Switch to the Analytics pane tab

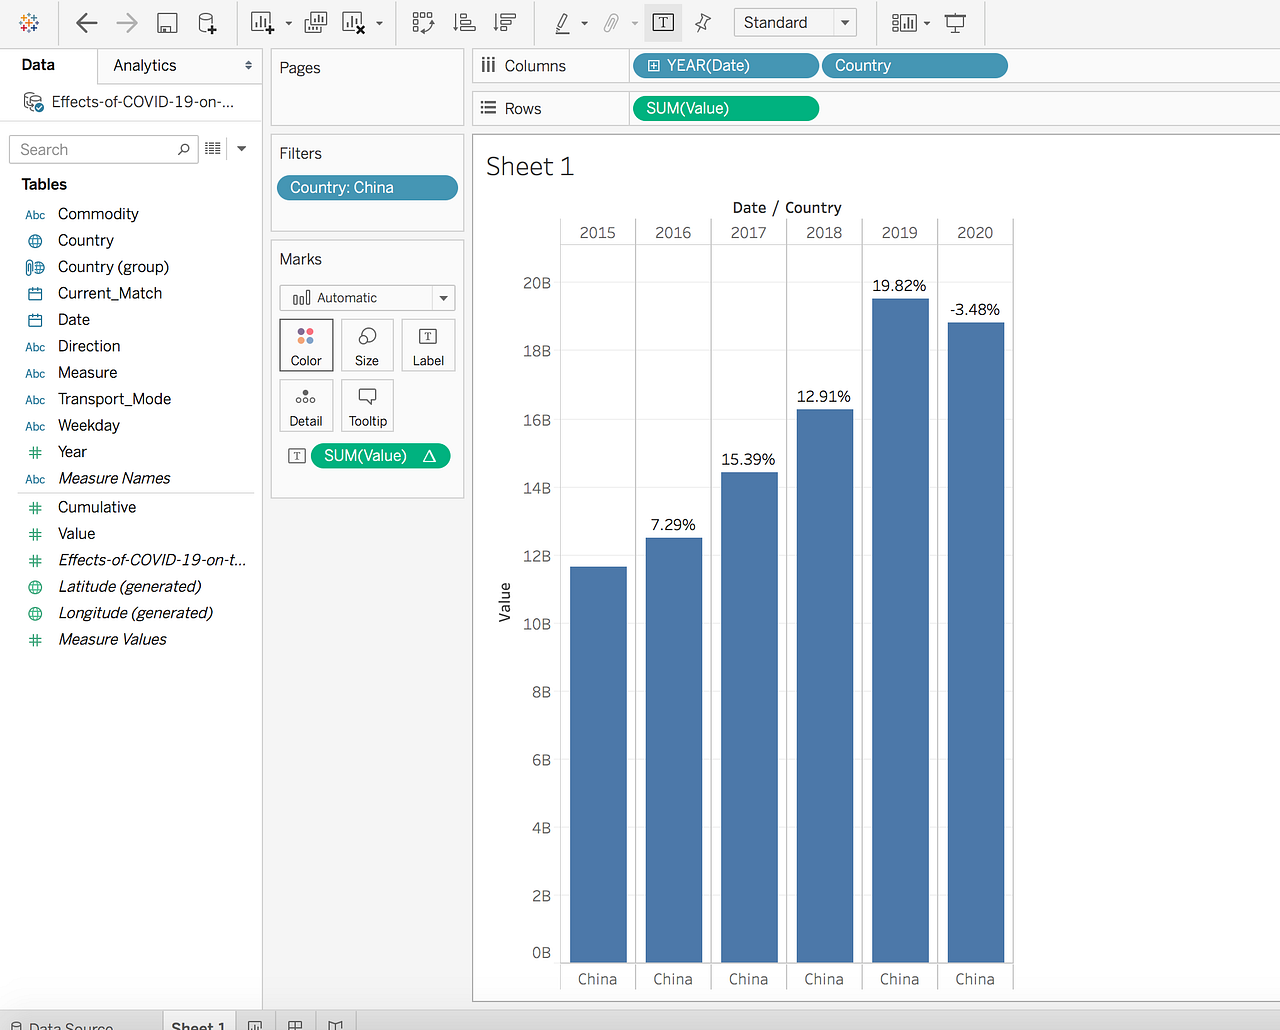tap(145, 66)
